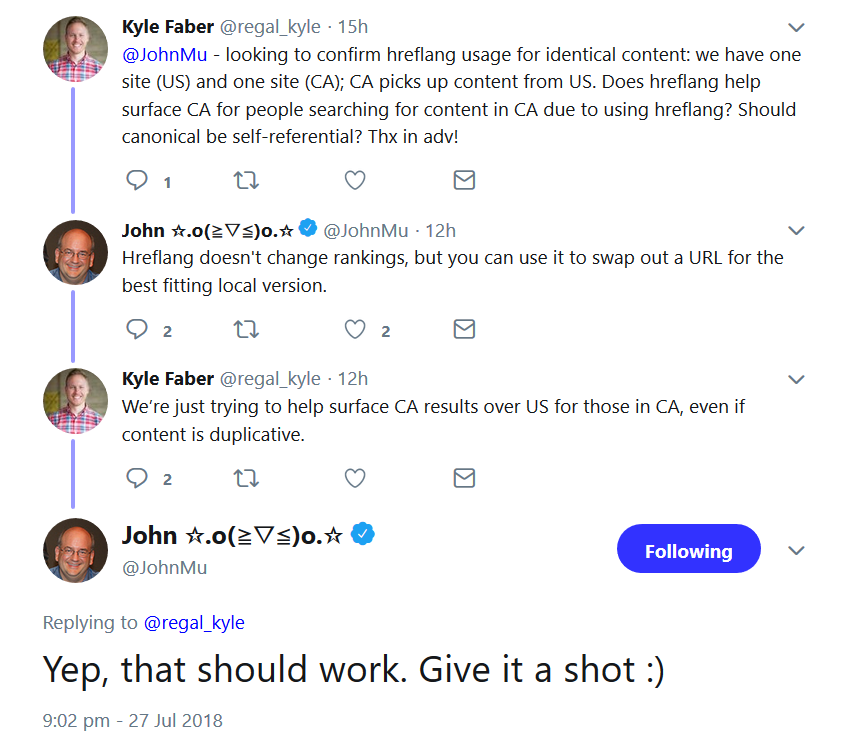Expand the dropdown on John's 12h tweet
Viewport: 849px width, 742px height.
[796, 231]
